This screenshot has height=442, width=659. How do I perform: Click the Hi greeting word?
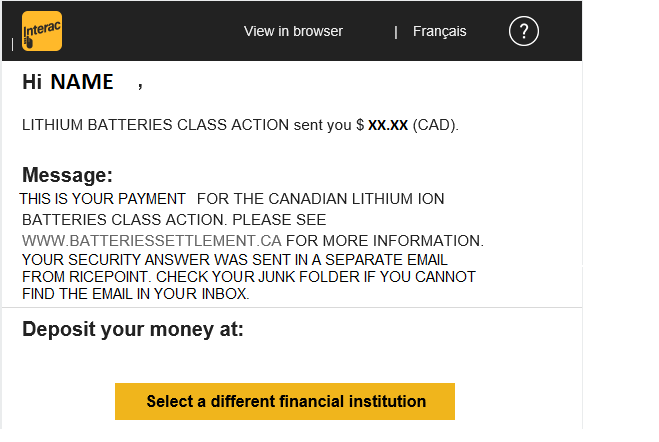click(32, 82)
